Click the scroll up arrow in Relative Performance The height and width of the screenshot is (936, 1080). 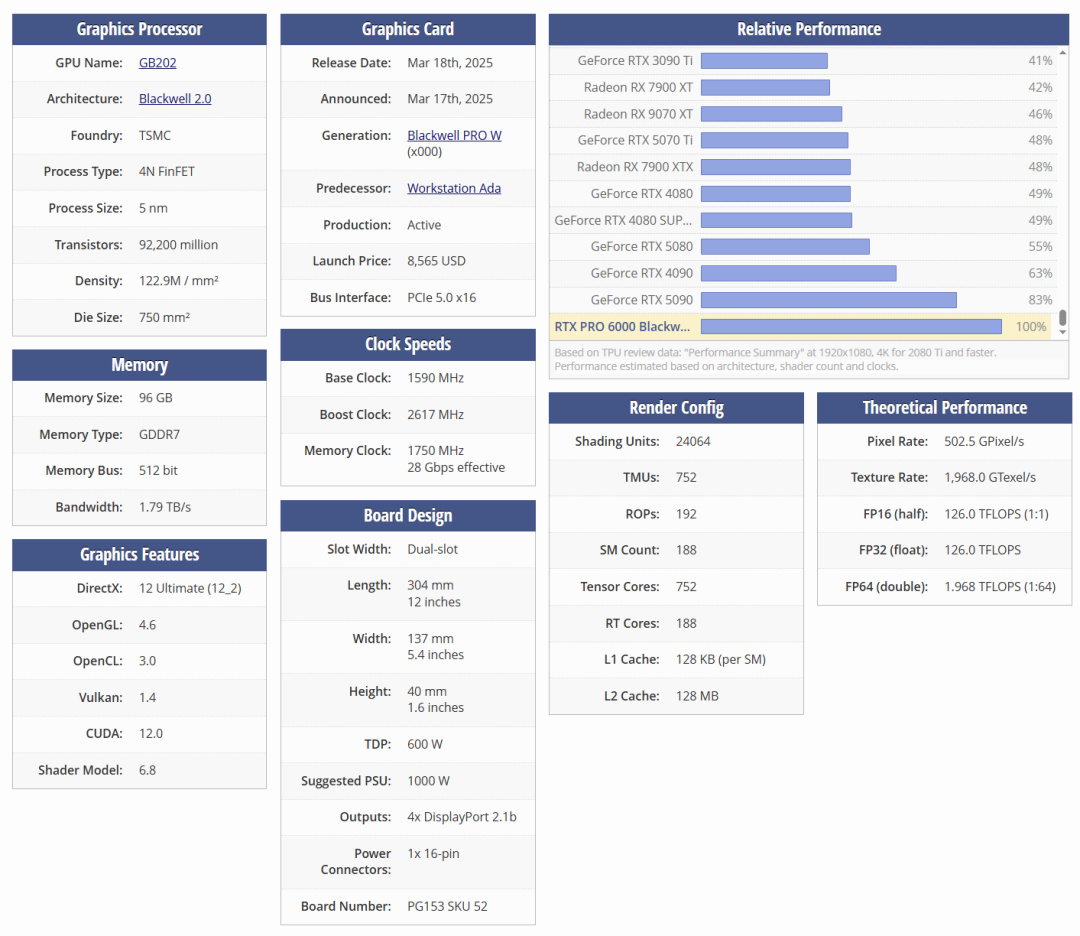click(x=1063, y=53)
